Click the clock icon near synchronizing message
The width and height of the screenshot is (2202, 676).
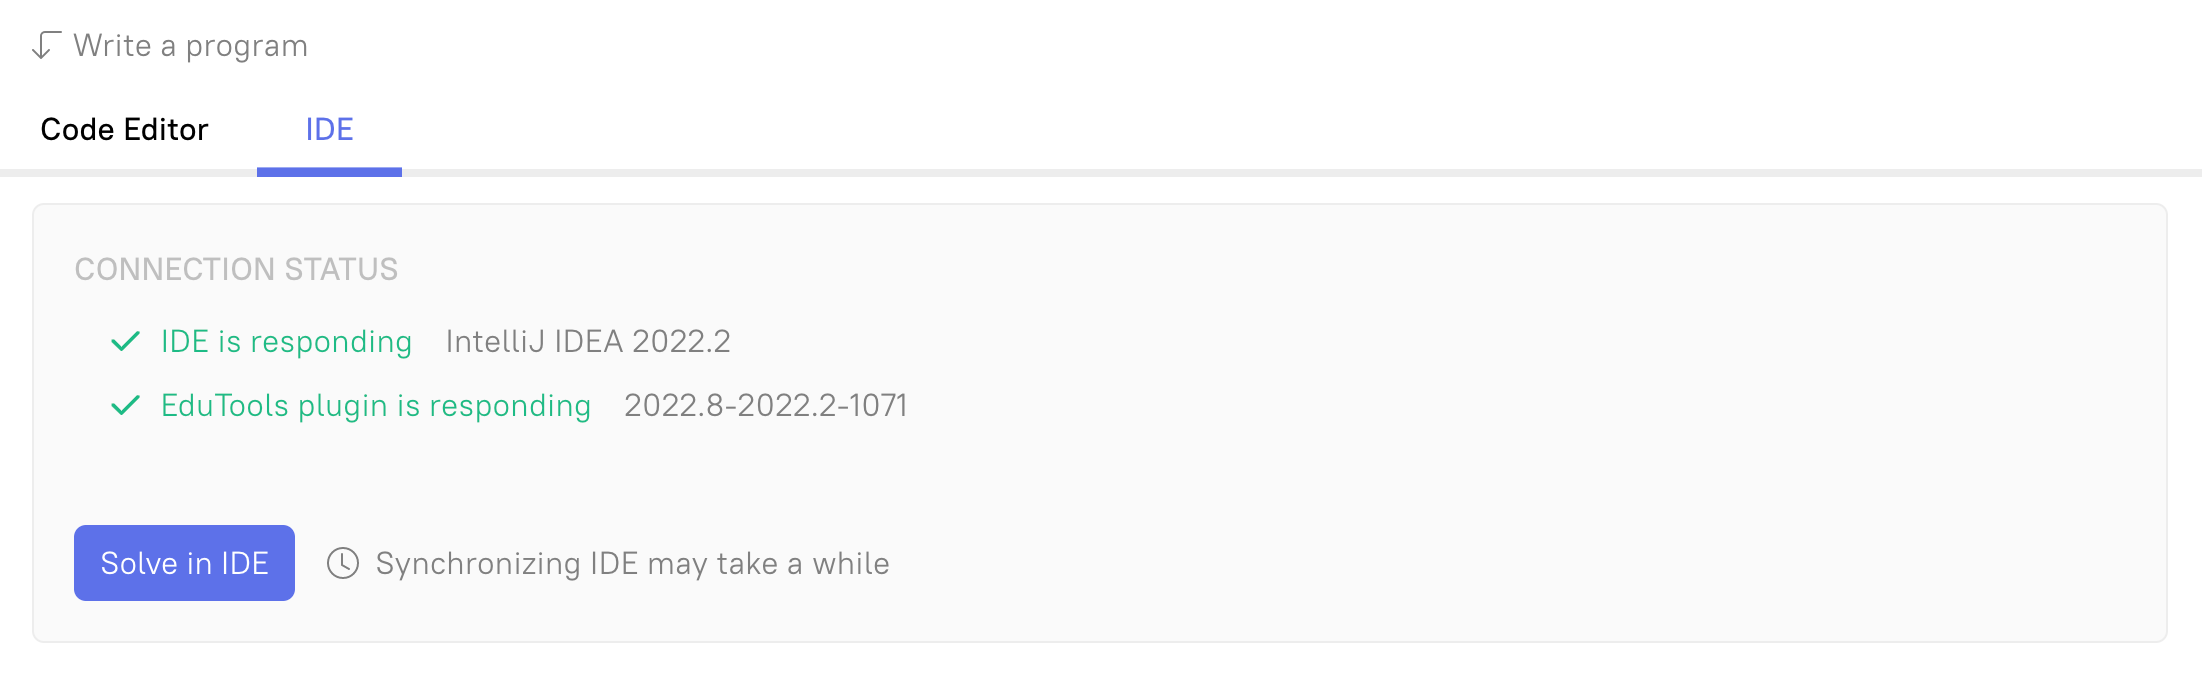[343, 563]
